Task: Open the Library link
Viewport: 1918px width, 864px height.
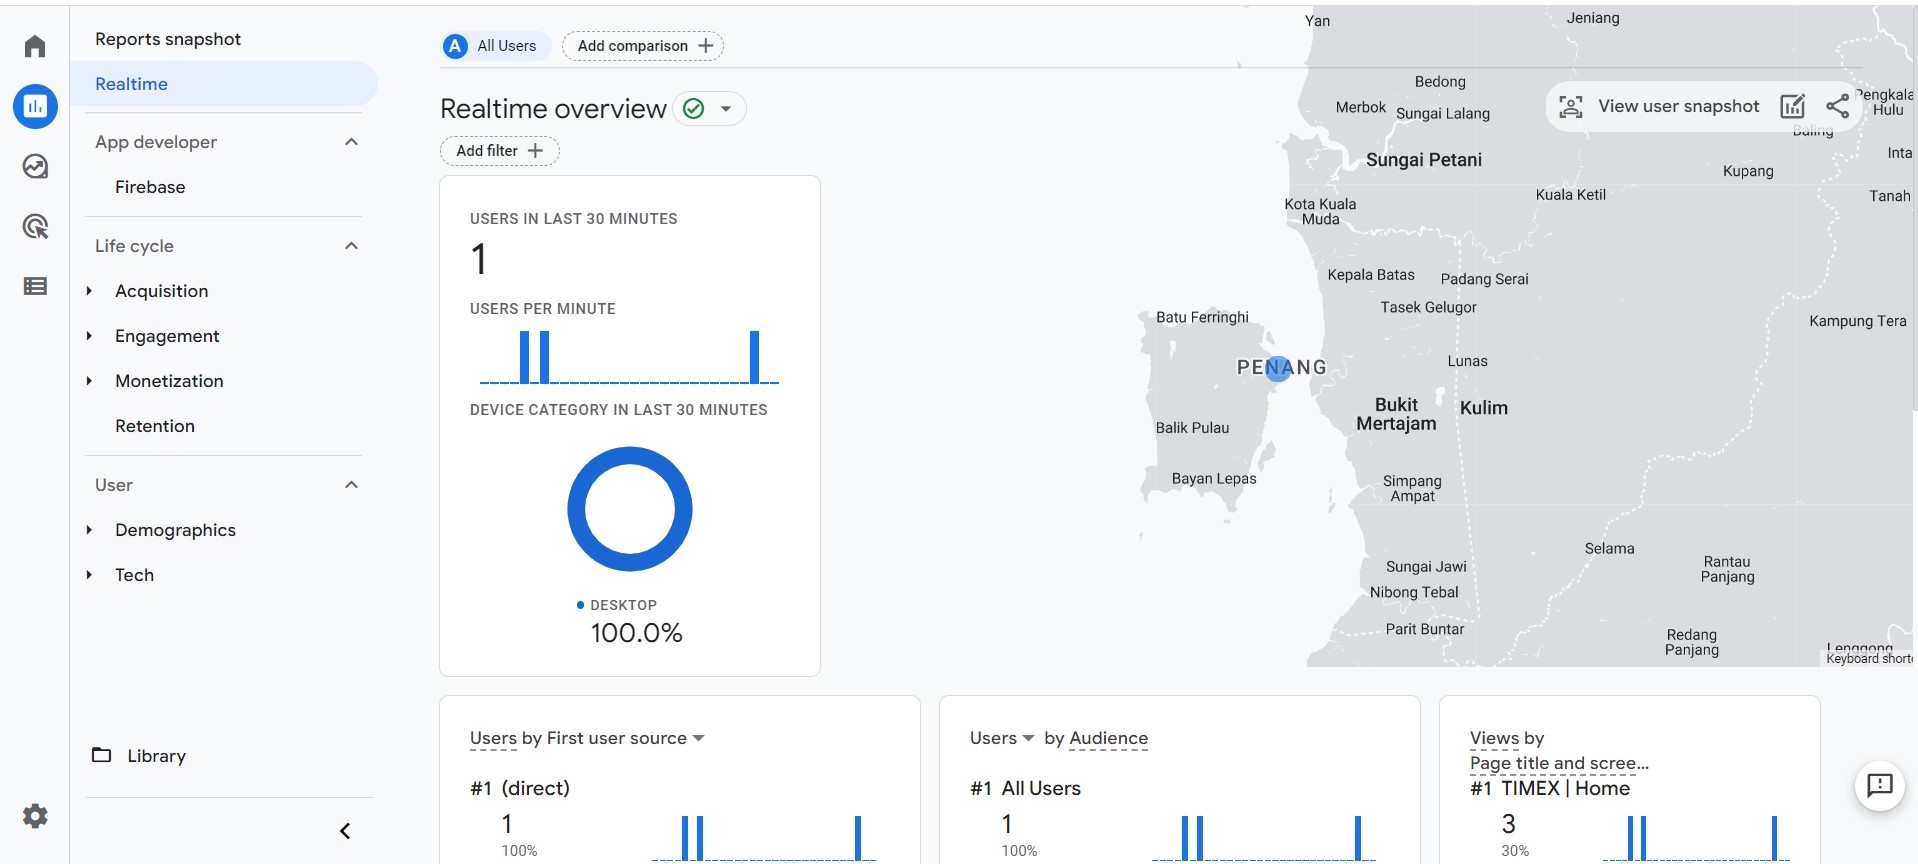Action: [x=156, y=756]
